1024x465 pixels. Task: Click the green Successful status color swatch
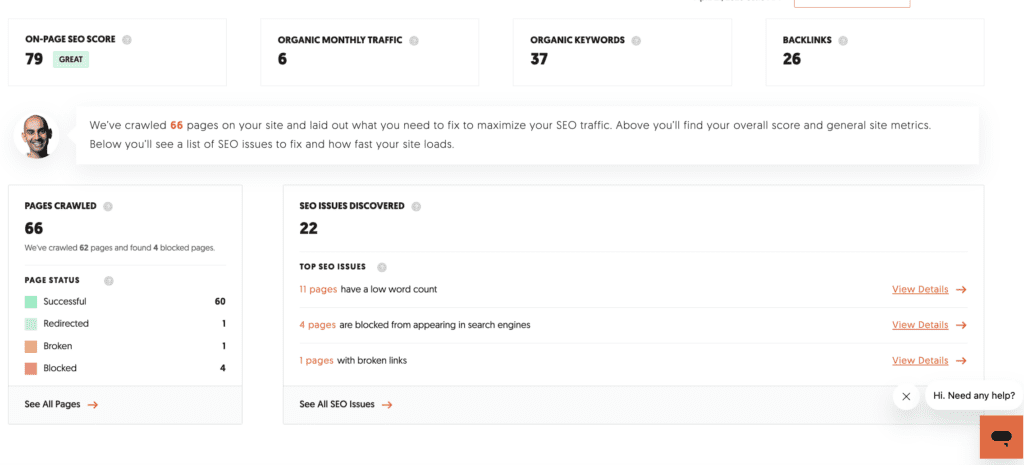(x=31, y=302)
